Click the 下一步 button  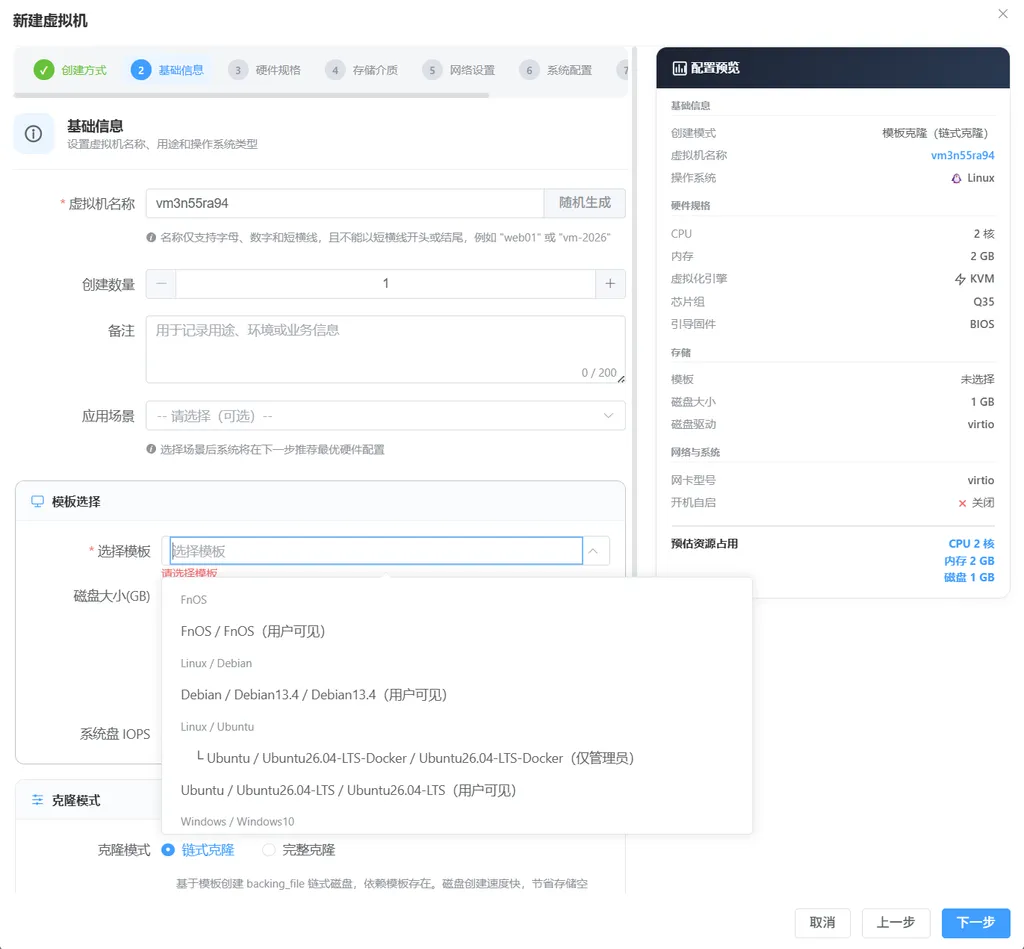pos(976,922)
